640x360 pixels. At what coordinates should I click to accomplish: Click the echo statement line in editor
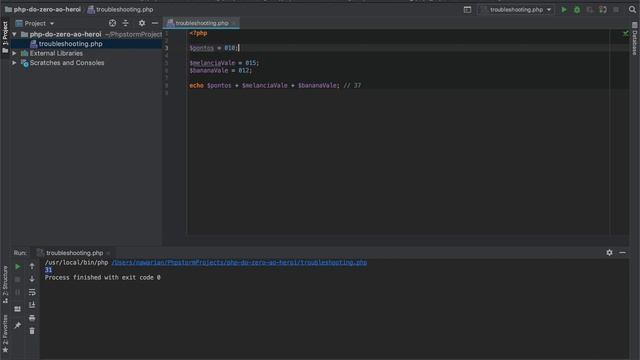(275, 86)
